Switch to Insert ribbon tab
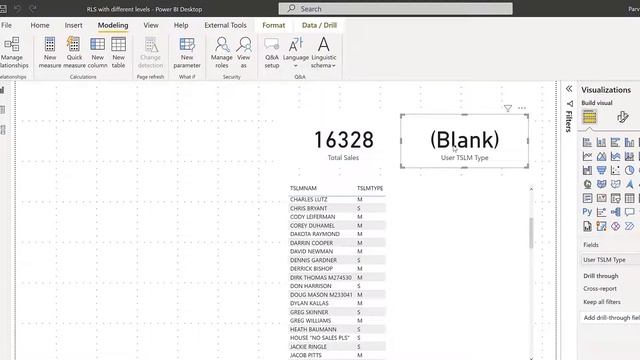 (73, 25)
